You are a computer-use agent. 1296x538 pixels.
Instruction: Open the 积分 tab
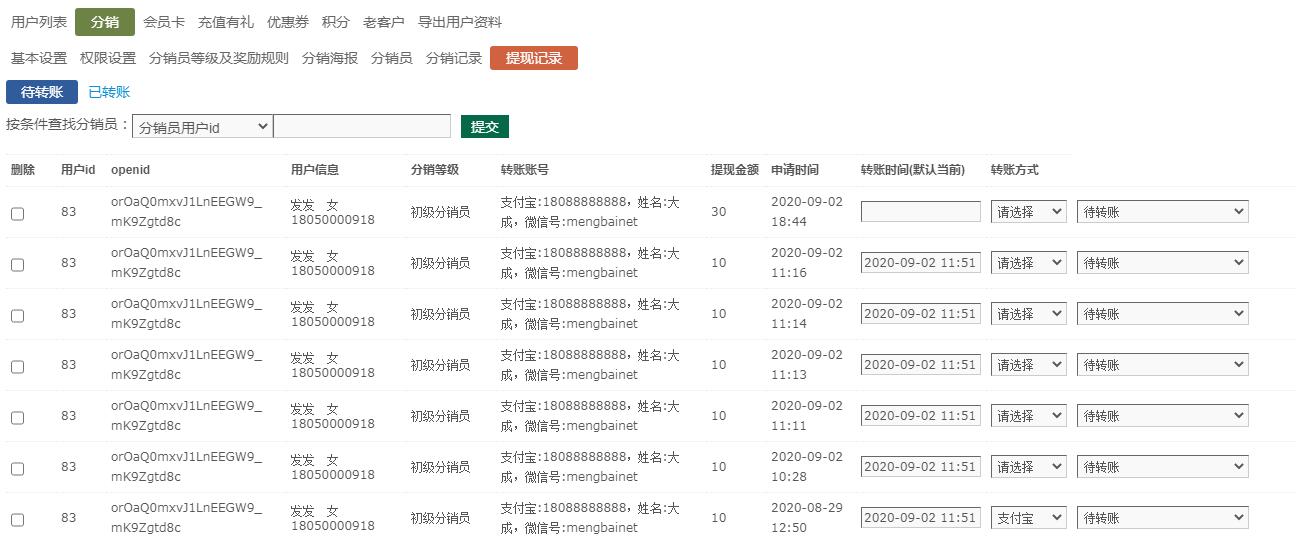[336, 22]
